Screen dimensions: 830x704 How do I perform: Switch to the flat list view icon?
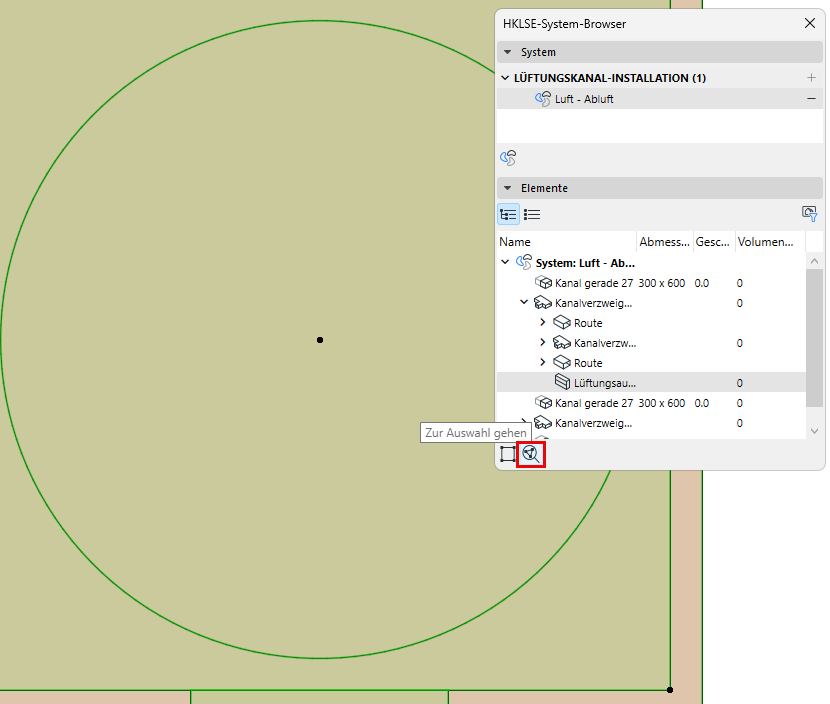[x=531, y=214]
